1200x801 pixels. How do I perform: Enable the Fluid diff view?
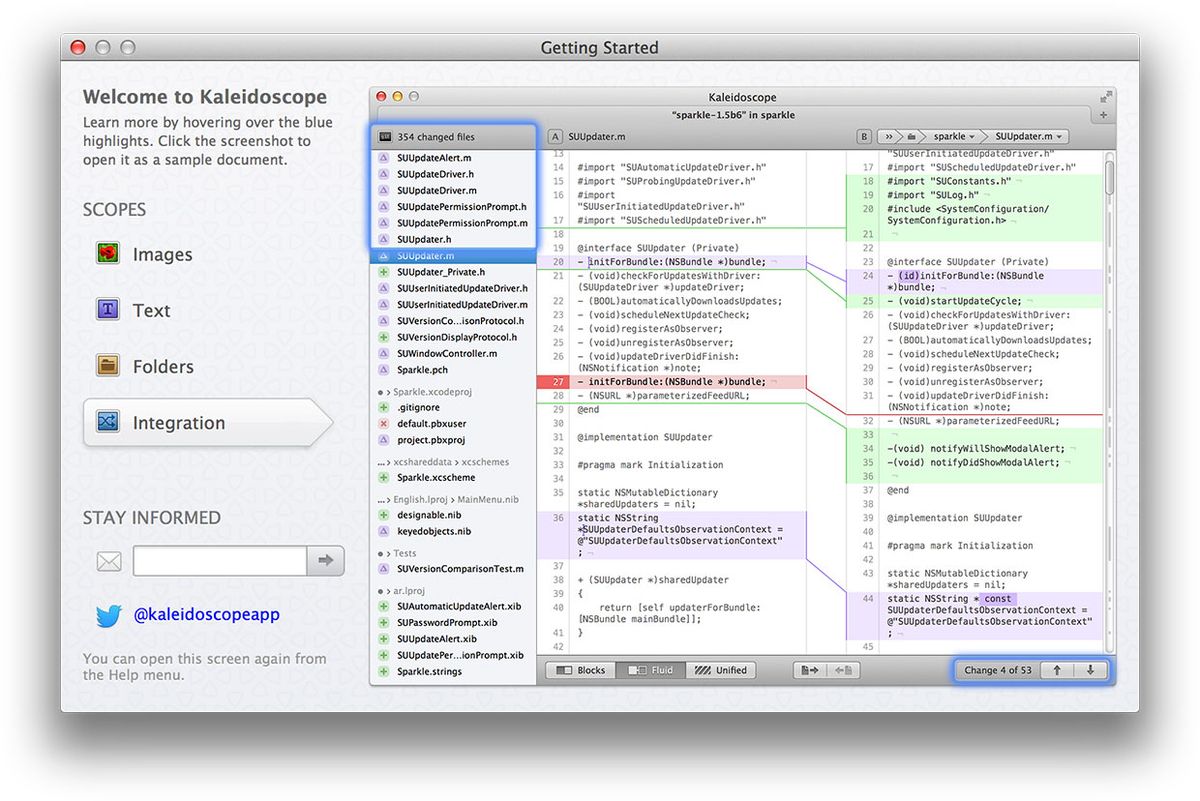tap(651, 670)
